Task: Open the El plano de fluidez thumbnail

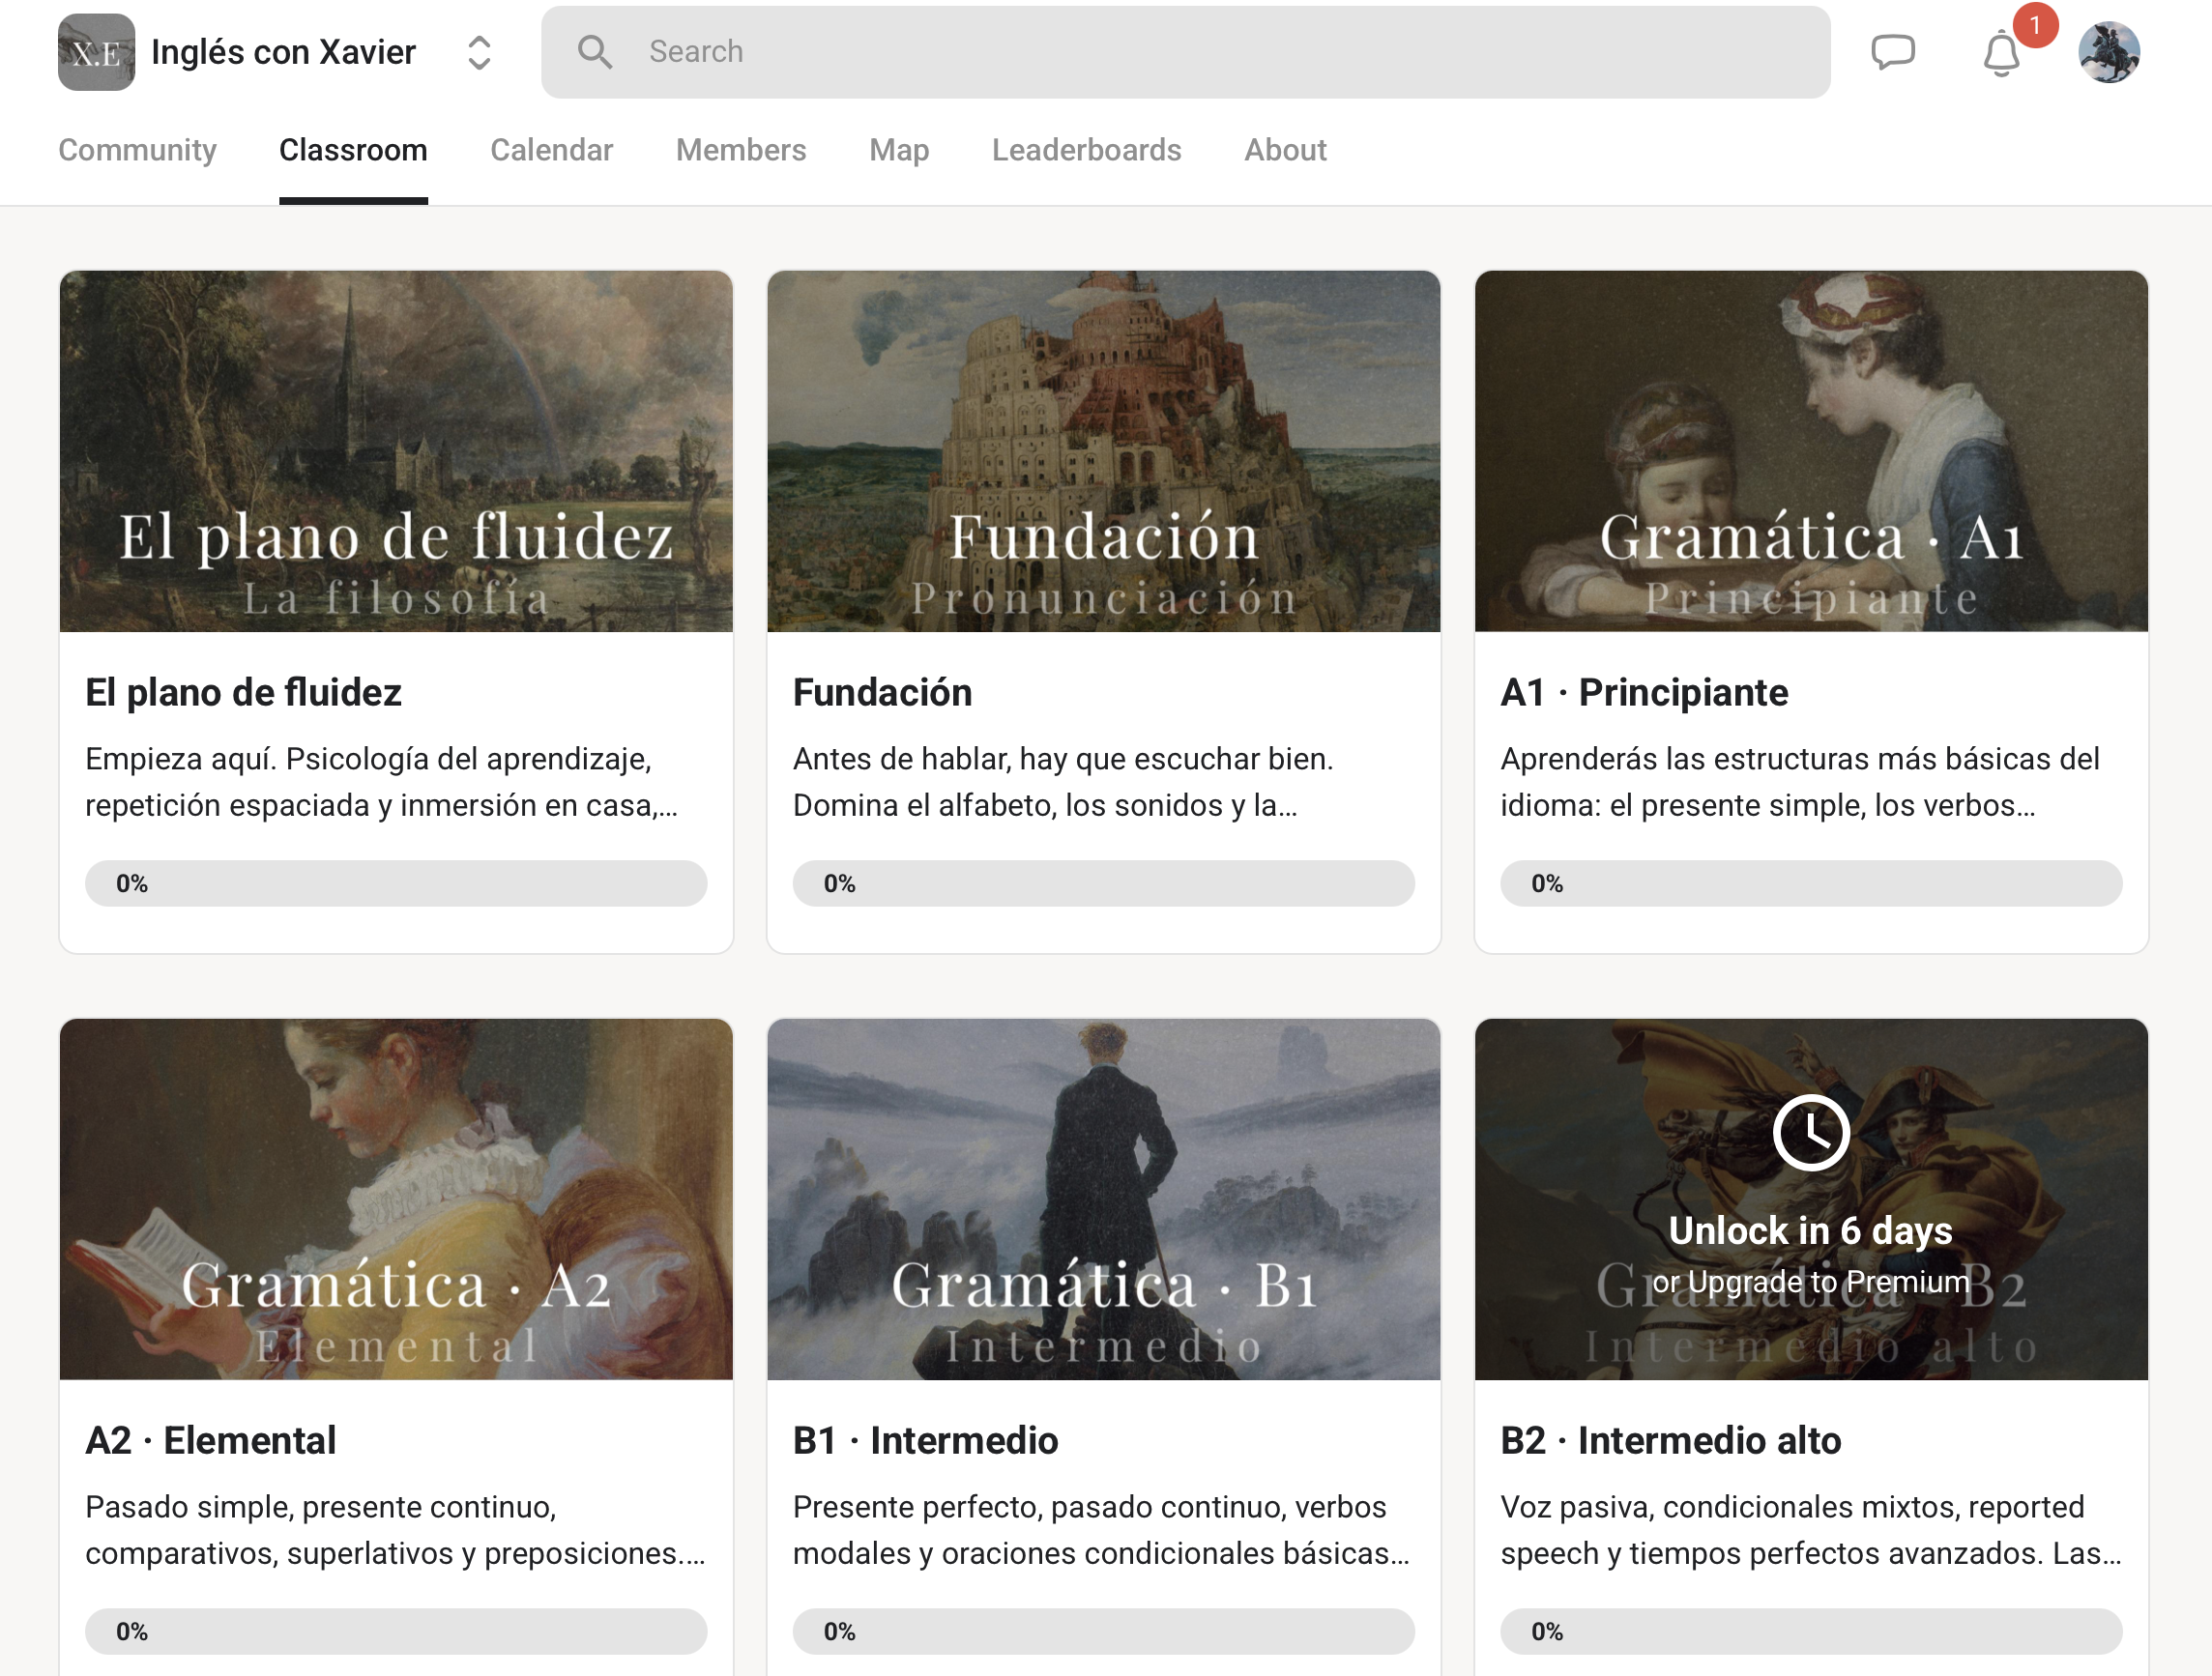Action: coord(396,451)
